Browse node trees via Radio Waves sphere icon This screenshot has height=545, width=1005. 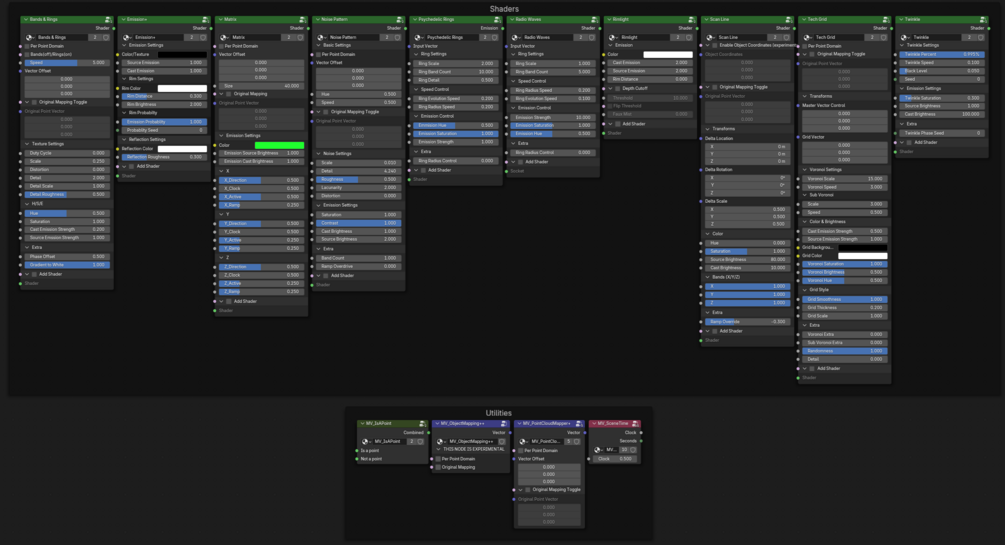[517, 37]
